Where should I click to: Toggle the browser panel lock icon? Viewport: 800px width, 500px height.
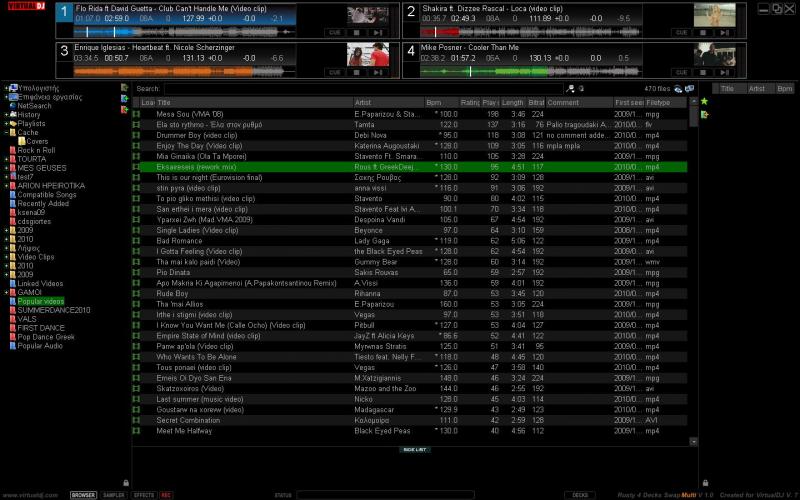click(126, 483)
